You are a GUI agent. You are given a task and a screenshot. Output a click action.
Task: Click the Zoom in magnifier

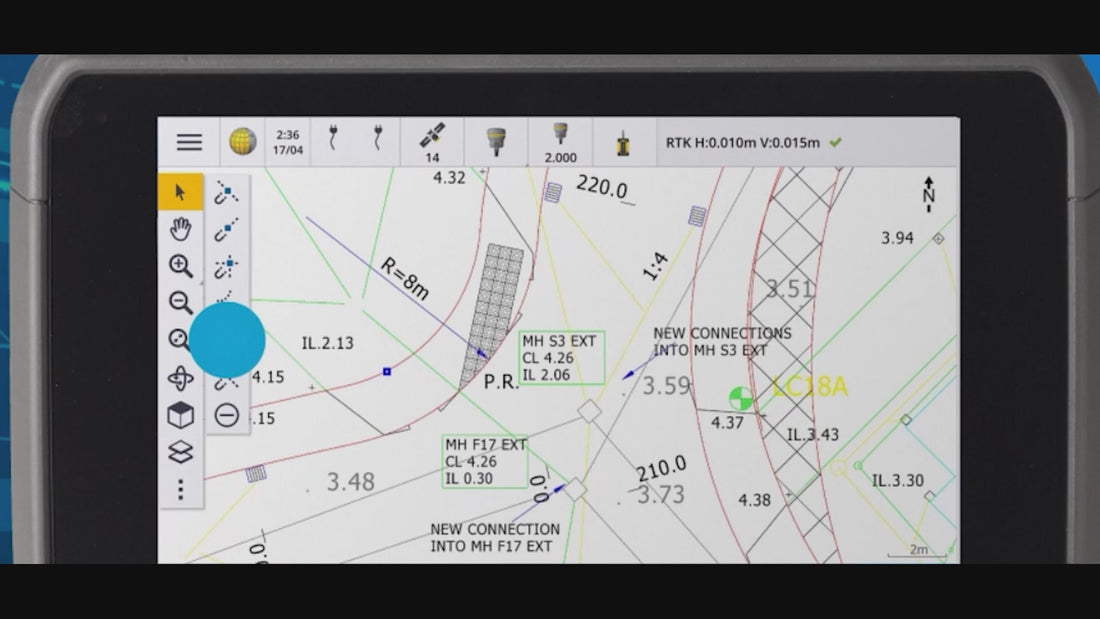point(180,266)
